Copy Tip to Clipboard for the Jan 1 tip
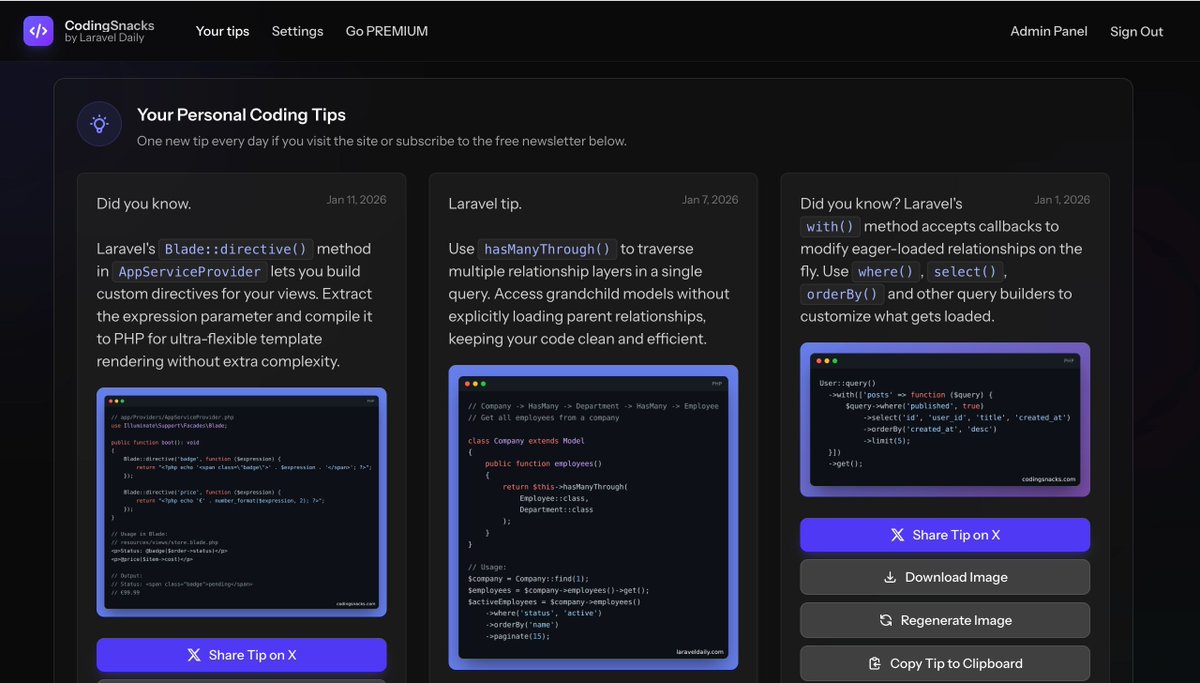Viewport: 1200px width, 683px height. [945, 663]
